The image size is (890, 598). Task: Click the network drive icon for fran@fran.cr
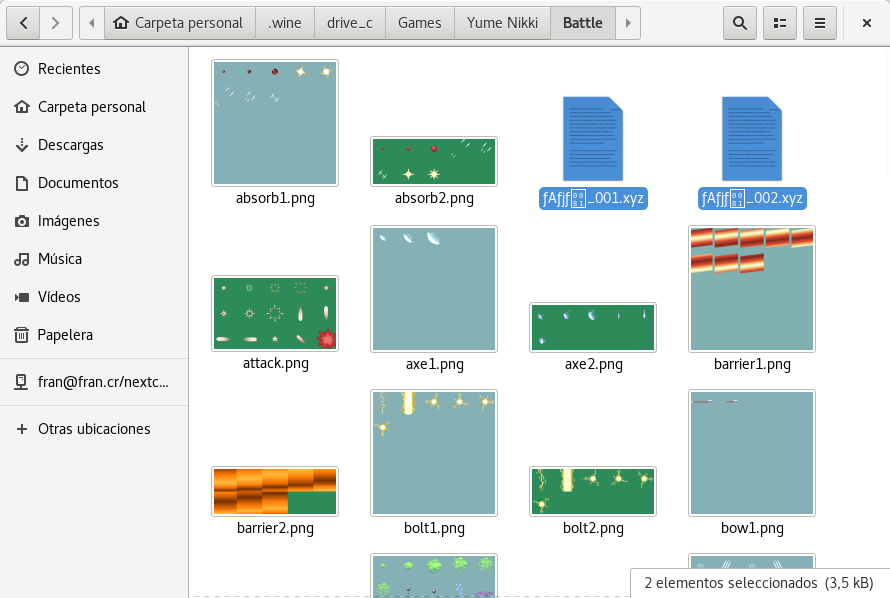click(21, 382)
